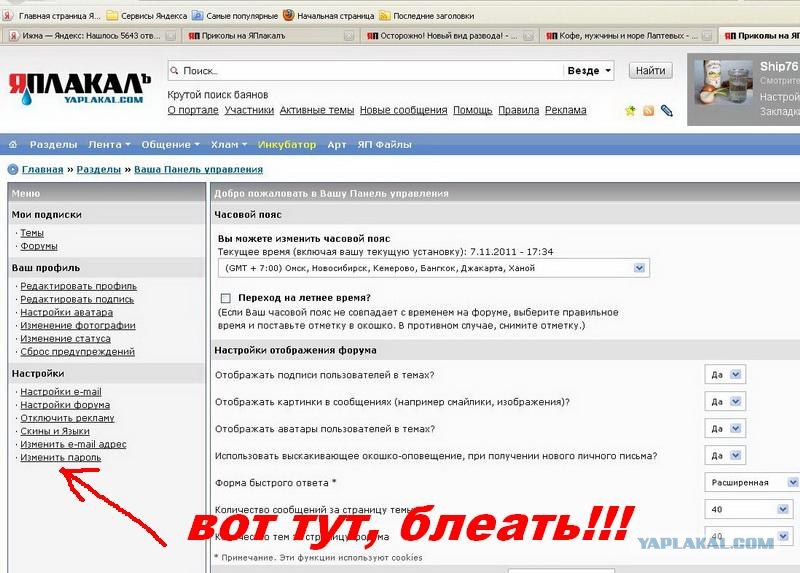Open the Редактировать подпись link
The height and width of the screenshot is (573, 800).
pos(77,299)
